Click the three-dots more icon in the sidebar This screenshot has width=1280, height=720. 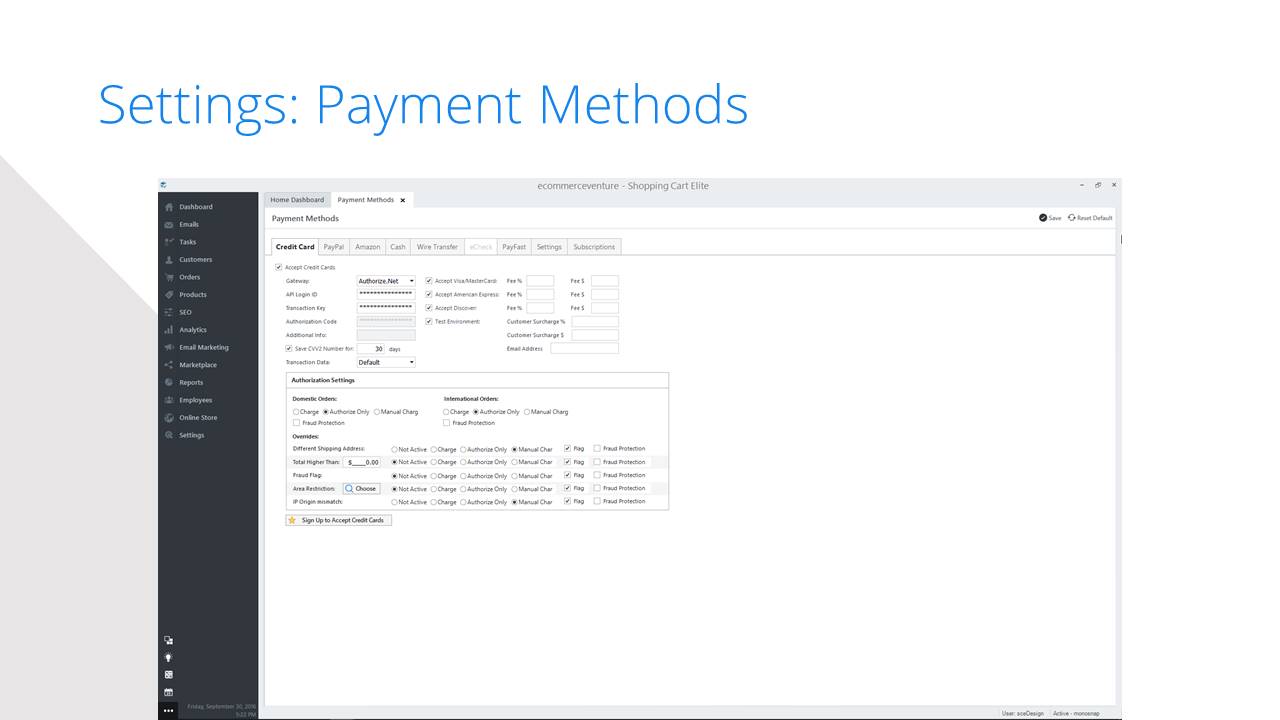point(168,710)
